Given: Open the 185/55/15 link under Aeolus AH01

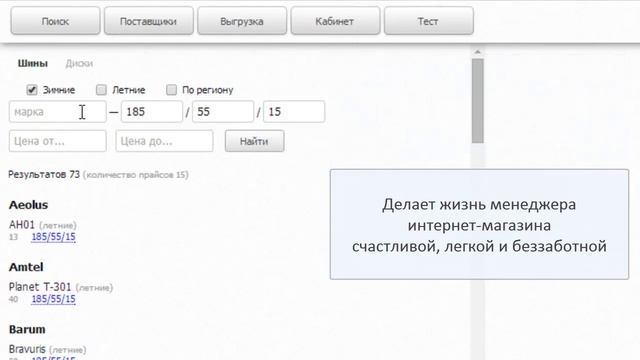Looking at the screenshot, I should click(x=53, y=237).
